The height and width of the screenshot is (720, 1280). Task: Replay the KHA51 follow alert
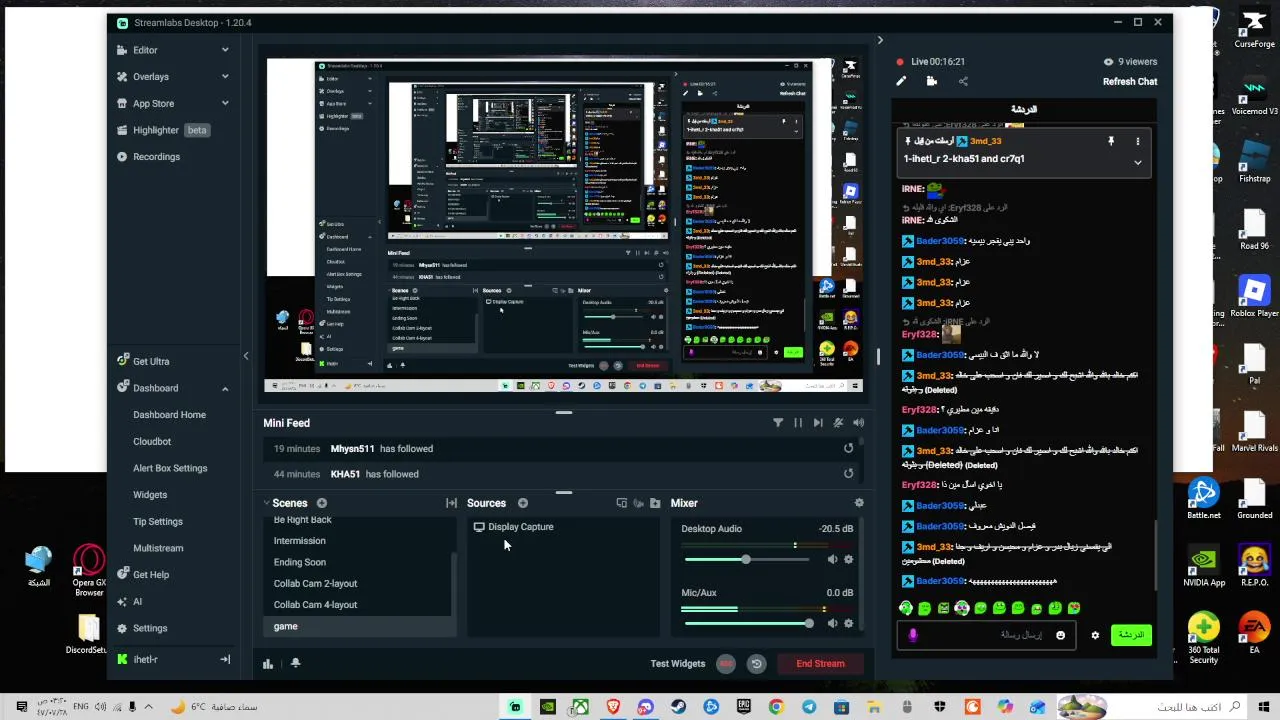click(848, 474)
